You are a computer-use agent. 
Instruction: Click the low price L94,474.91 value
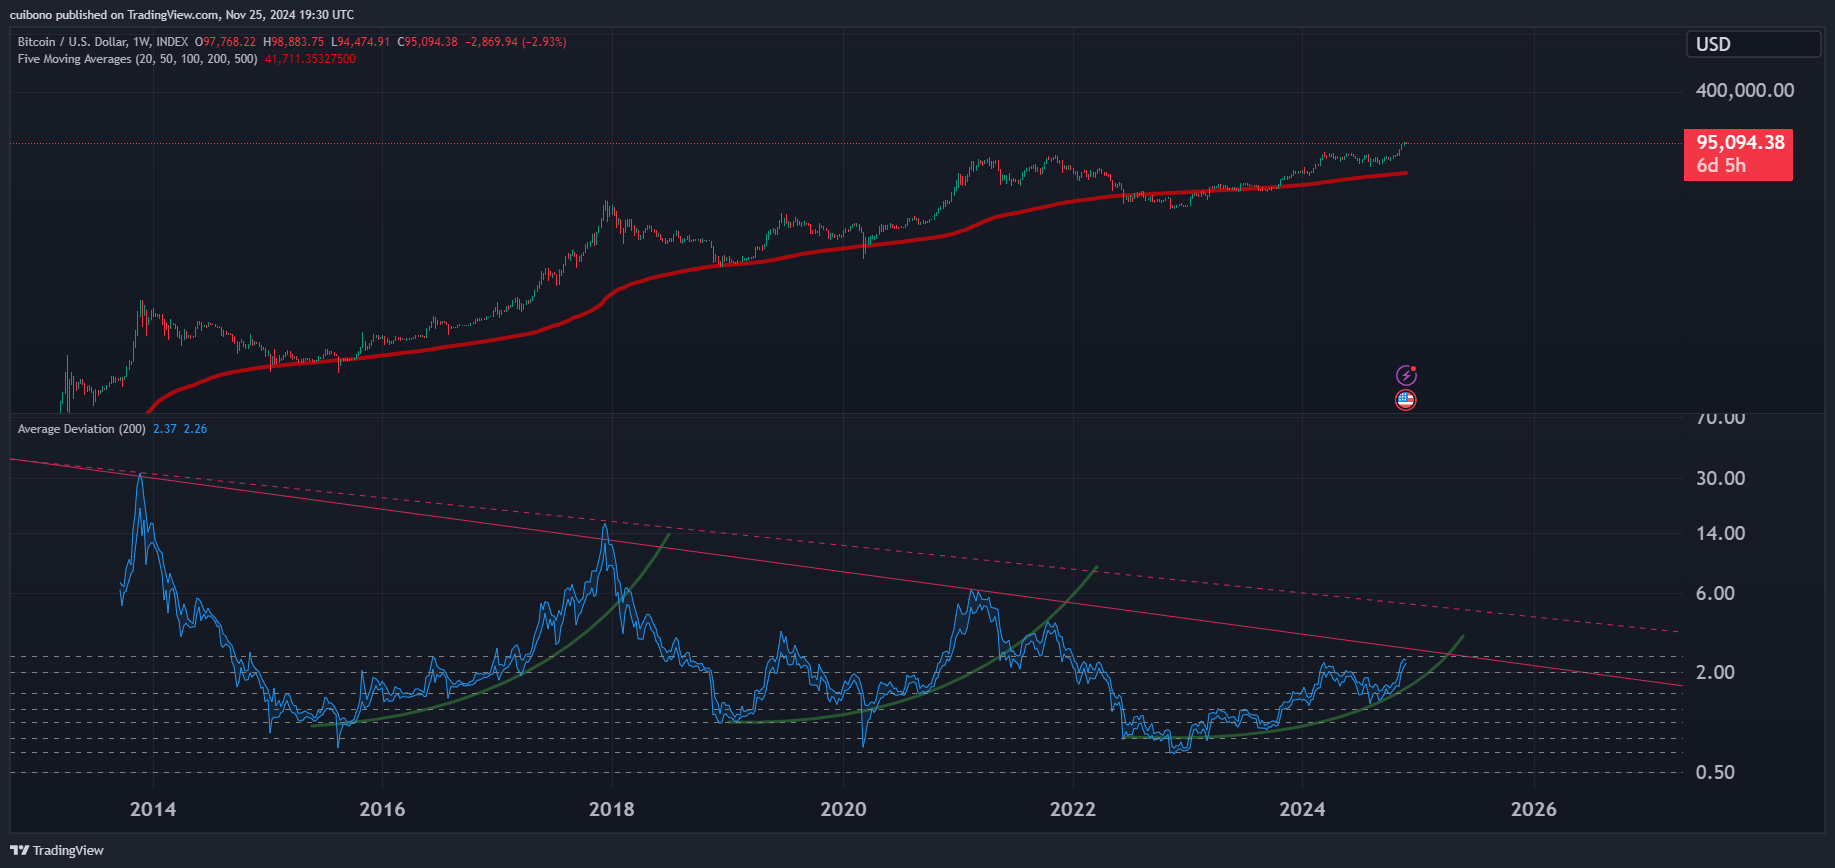coord(360,42)
